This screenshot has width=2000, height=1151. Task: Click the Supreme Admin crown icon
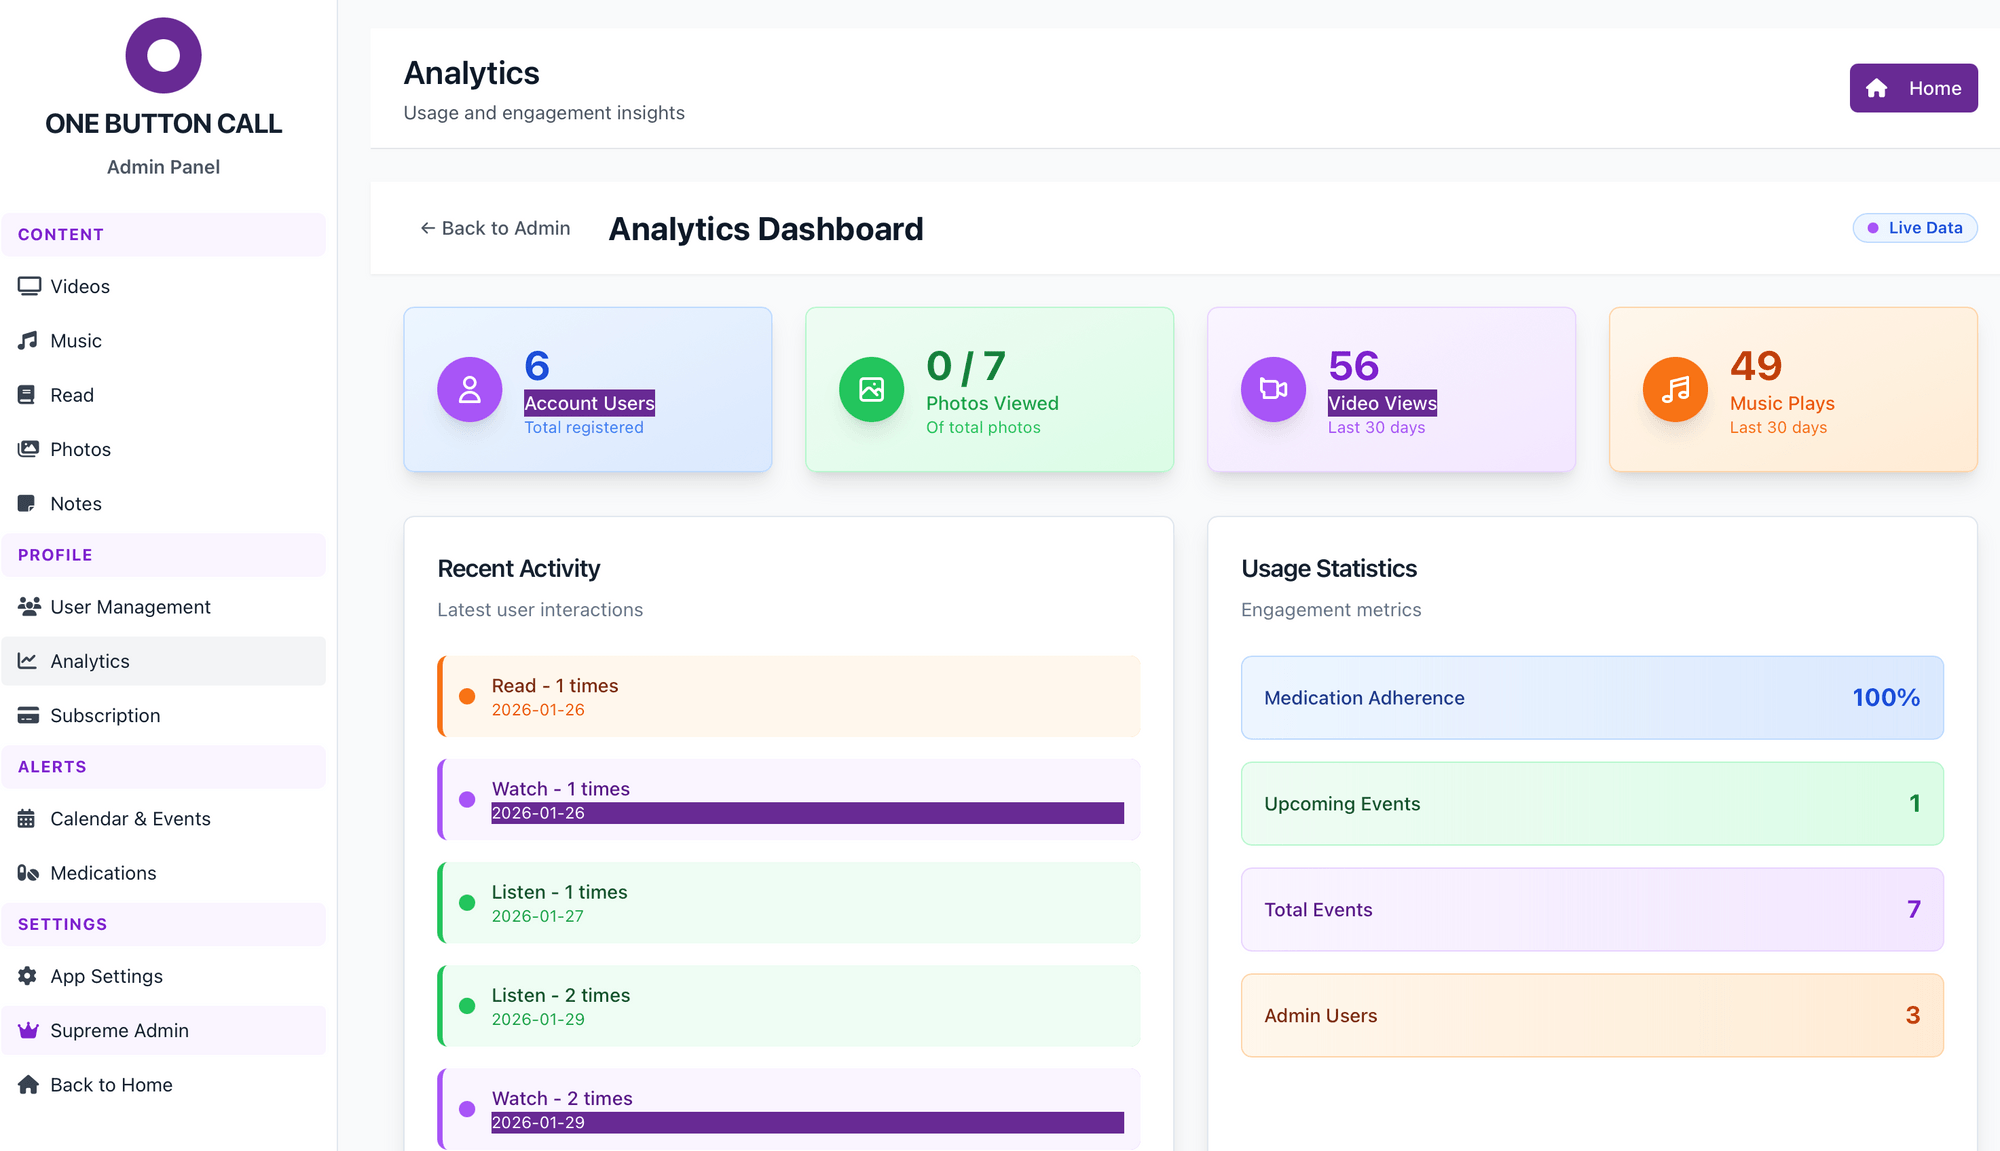pyautogui.click(x=28, y=1030)
